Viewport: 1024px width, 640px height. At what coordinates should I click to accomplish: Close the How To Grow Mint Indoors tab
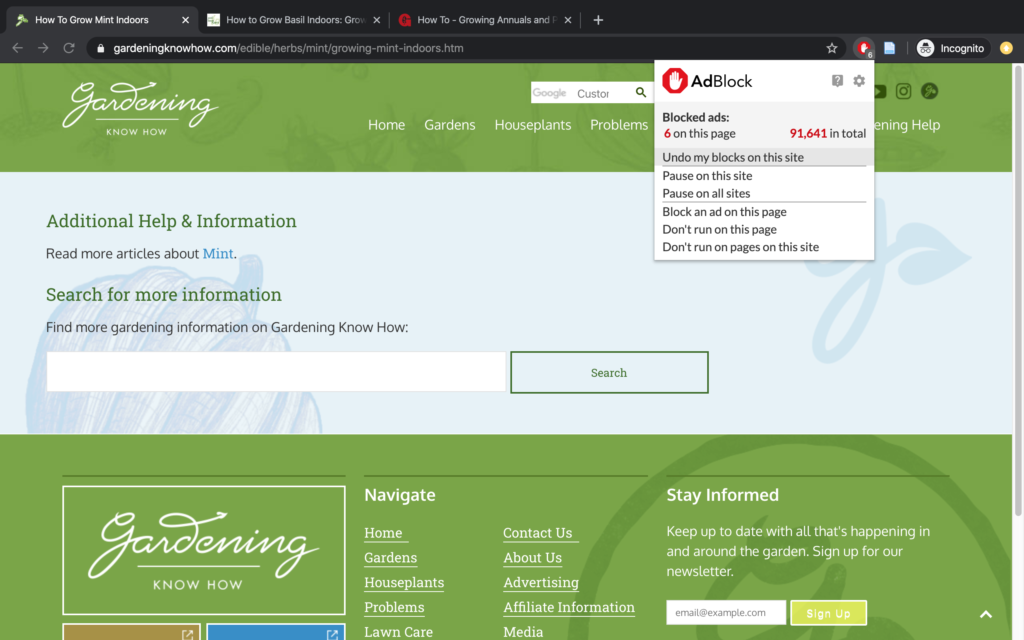click(185, 20)
